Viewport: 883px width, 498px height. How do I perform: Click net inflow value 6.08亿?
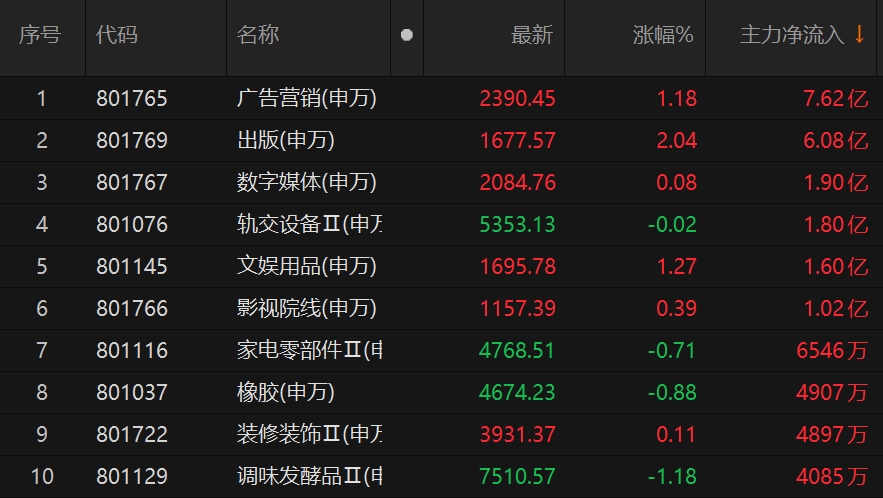pyautogui.click(x=836, y=140)
